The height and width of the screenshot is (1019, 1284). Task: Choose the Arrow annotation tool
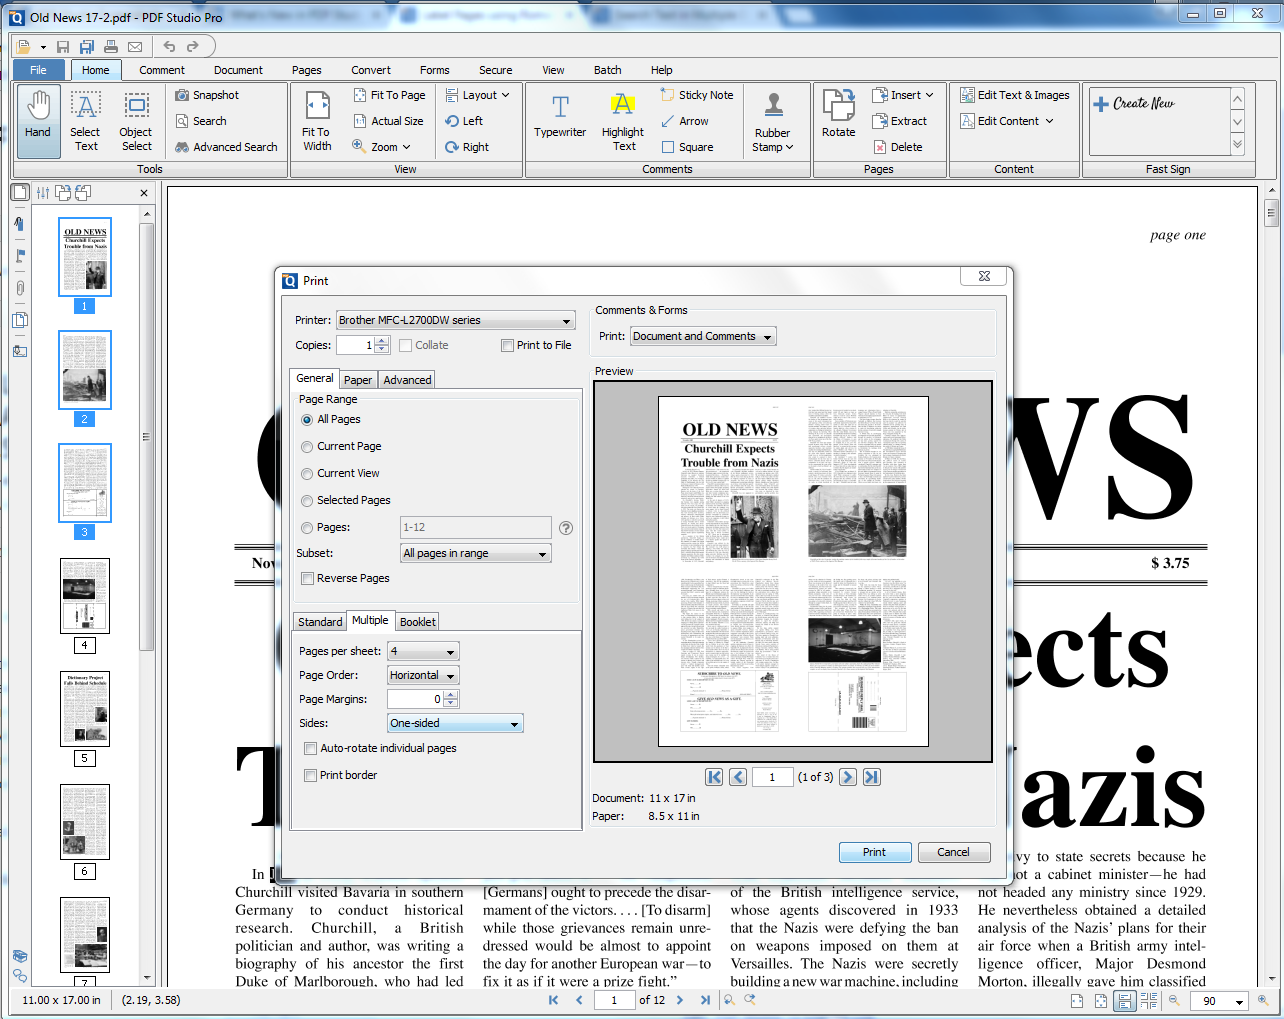coord(685,121)
